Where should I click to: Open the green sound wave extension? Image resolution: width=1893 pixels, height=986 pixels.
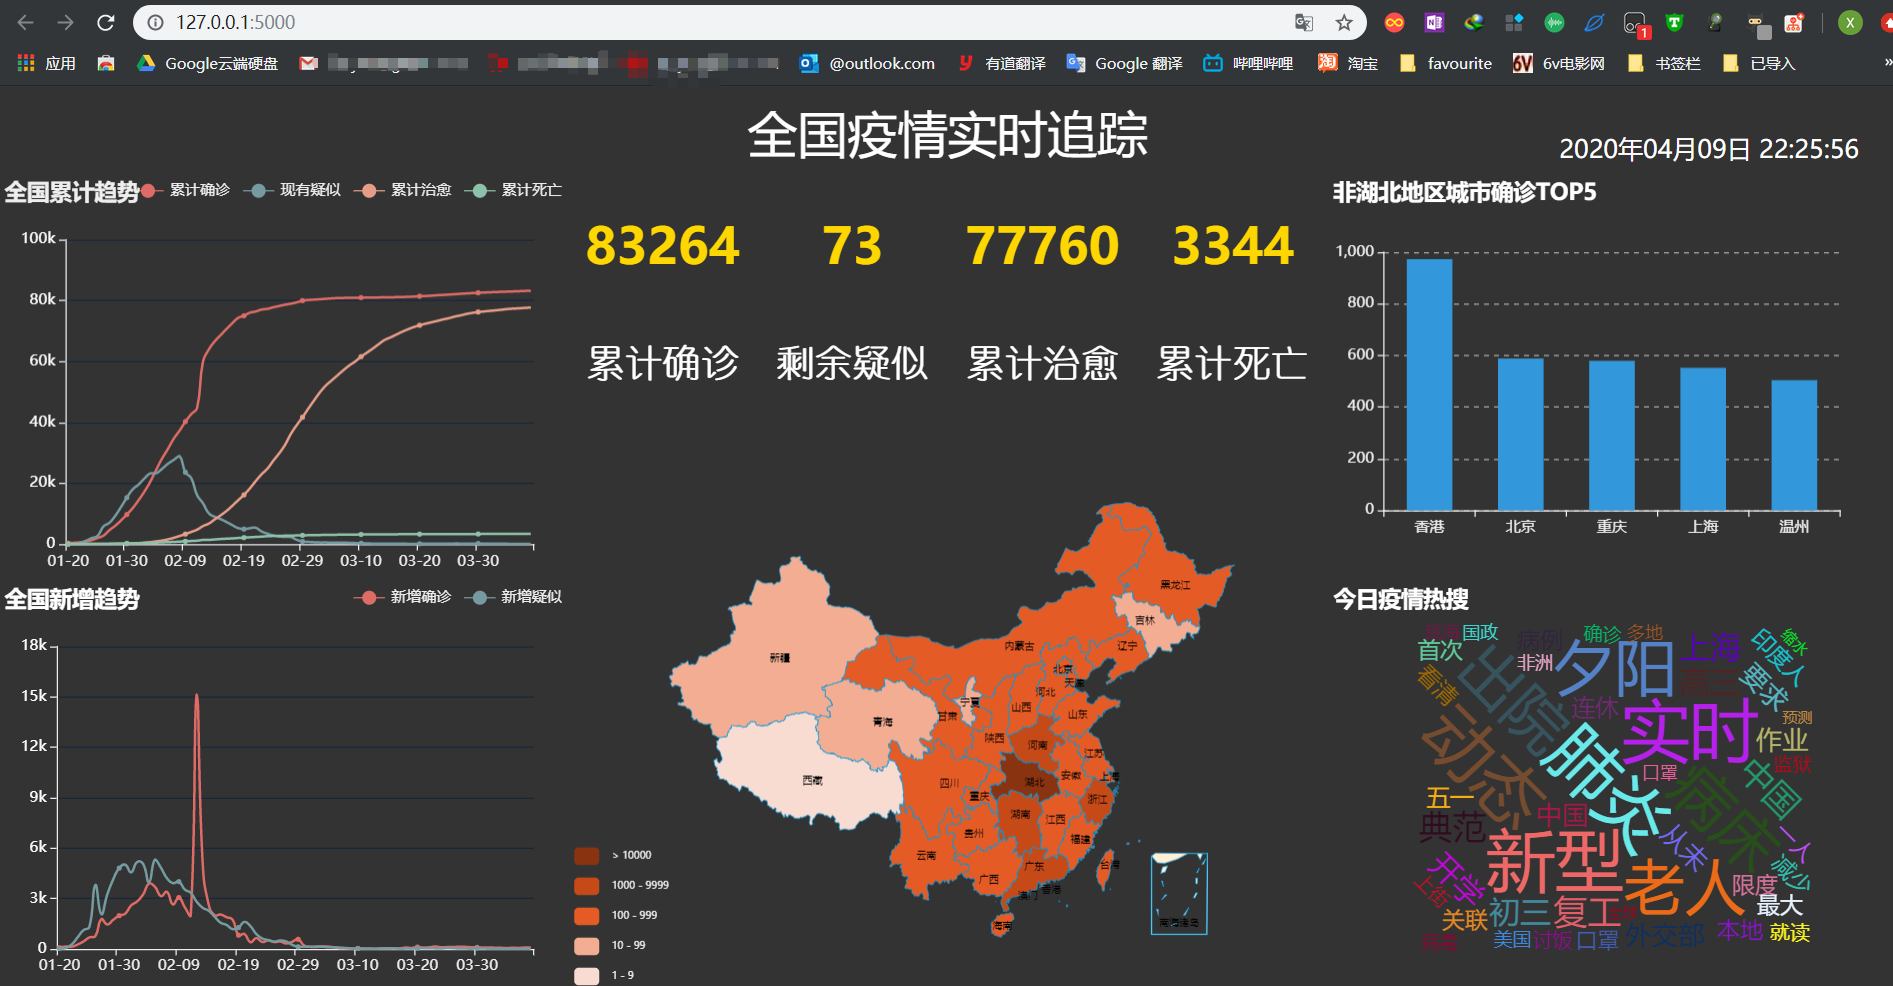tap(1554, 22)
